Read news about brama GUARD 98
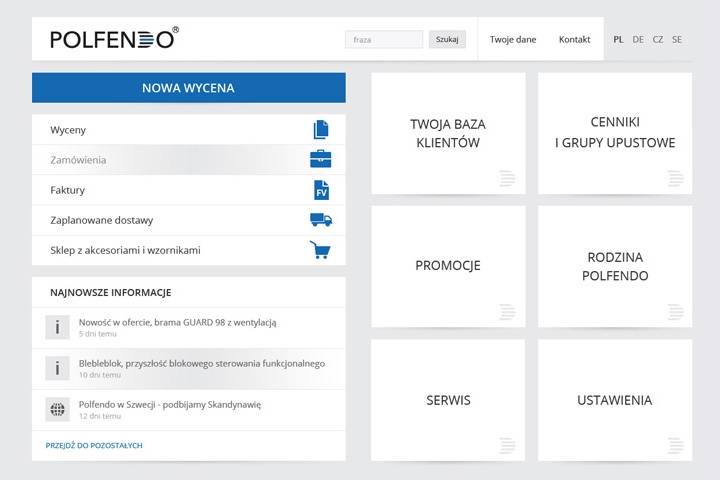The width and height of the screenshot is (720, 480). click(189, 328)
